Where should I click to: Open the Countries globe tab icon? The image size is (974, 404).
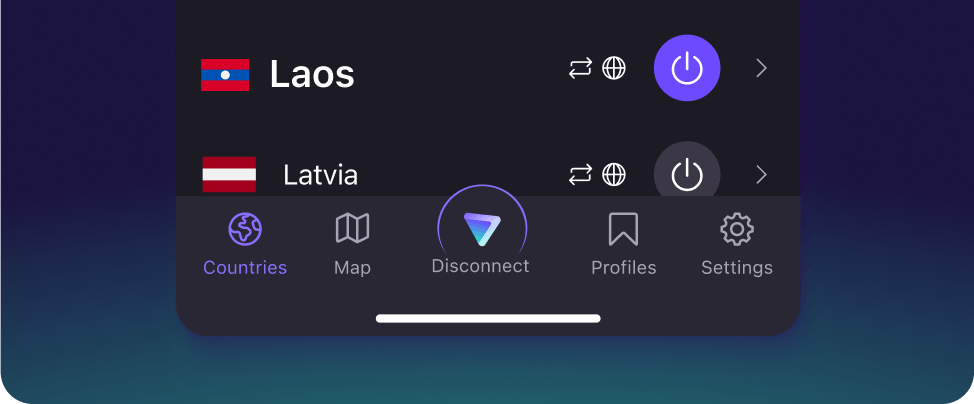pyautogui.click(x=245, y=229)
